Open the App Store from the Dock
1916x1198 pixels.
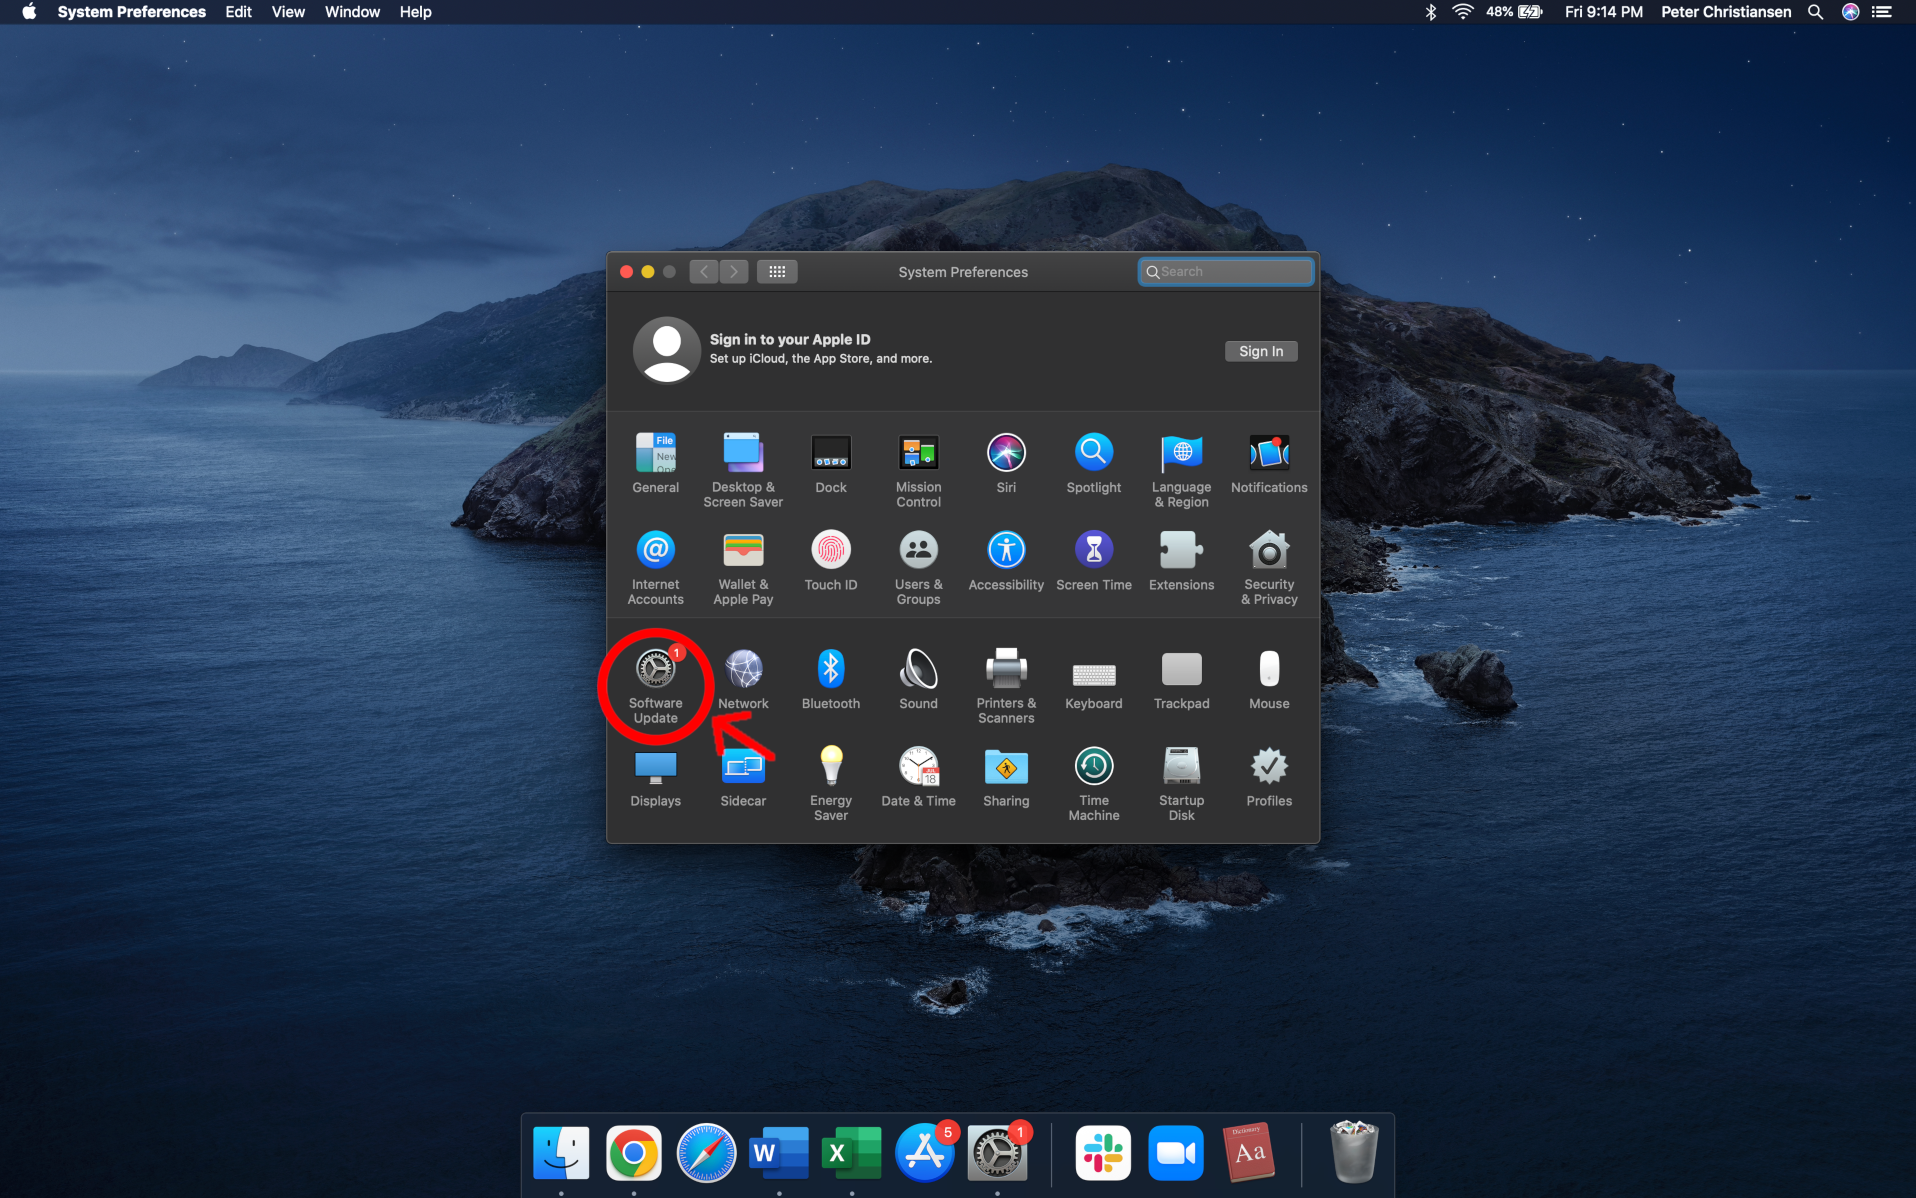click(x=924, y=1153)
